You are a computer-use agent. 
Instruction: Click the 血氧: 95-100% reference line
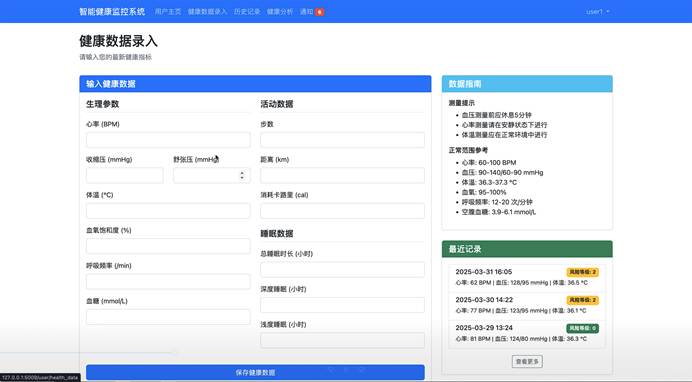coord(484,192)
